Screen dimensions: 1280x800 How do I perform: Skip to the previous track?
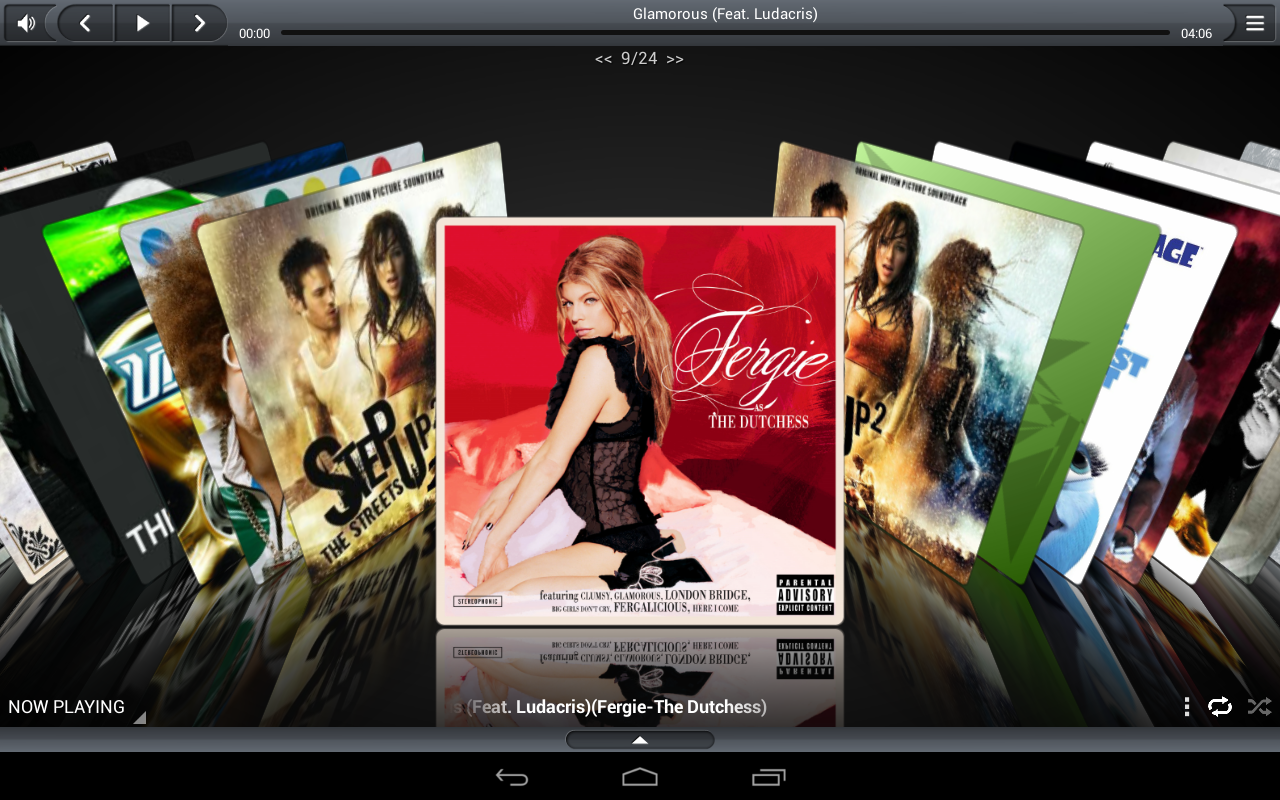click(86, 23)
